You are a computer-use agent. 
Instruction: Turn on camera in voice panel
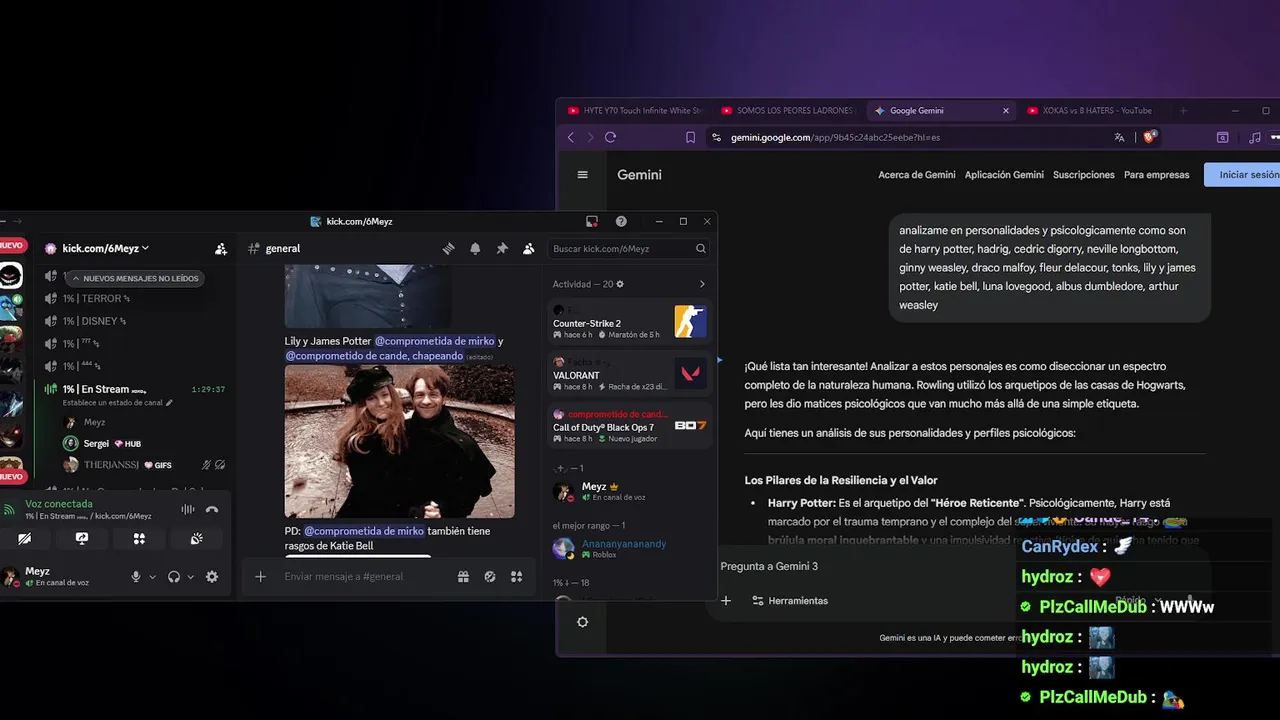point(24,538)
